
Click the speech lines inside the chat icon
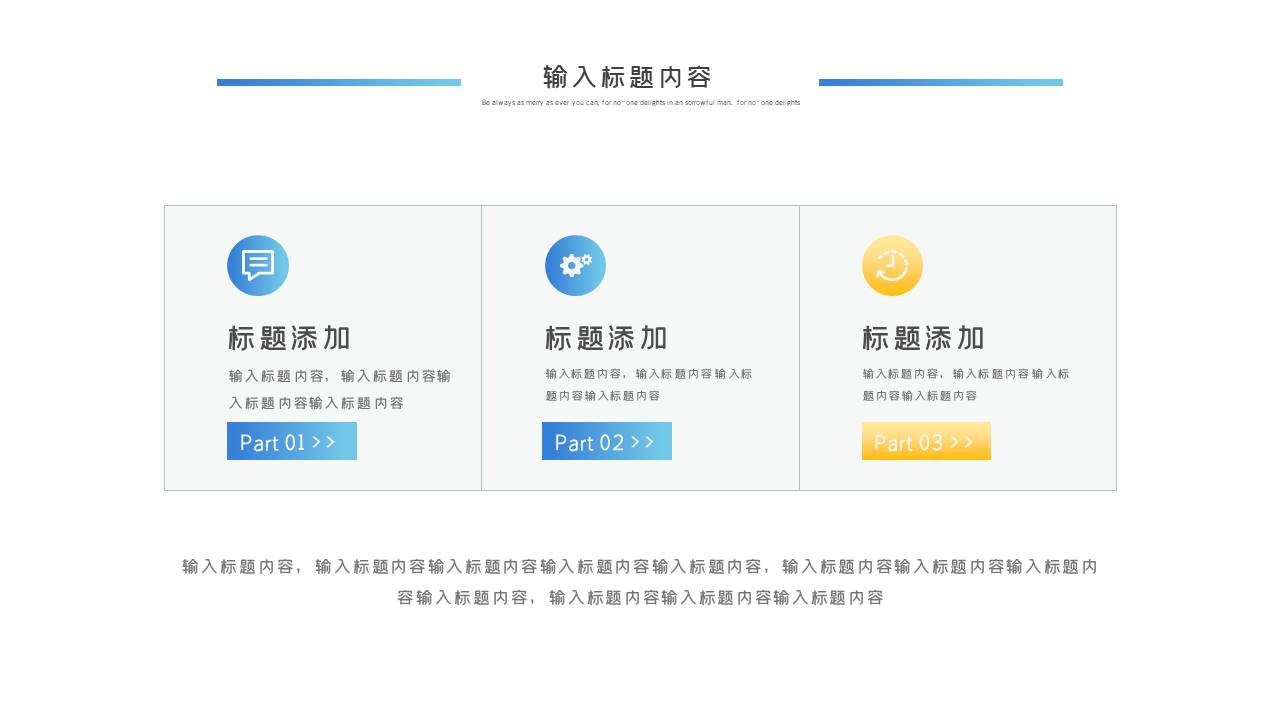point(256,262)
